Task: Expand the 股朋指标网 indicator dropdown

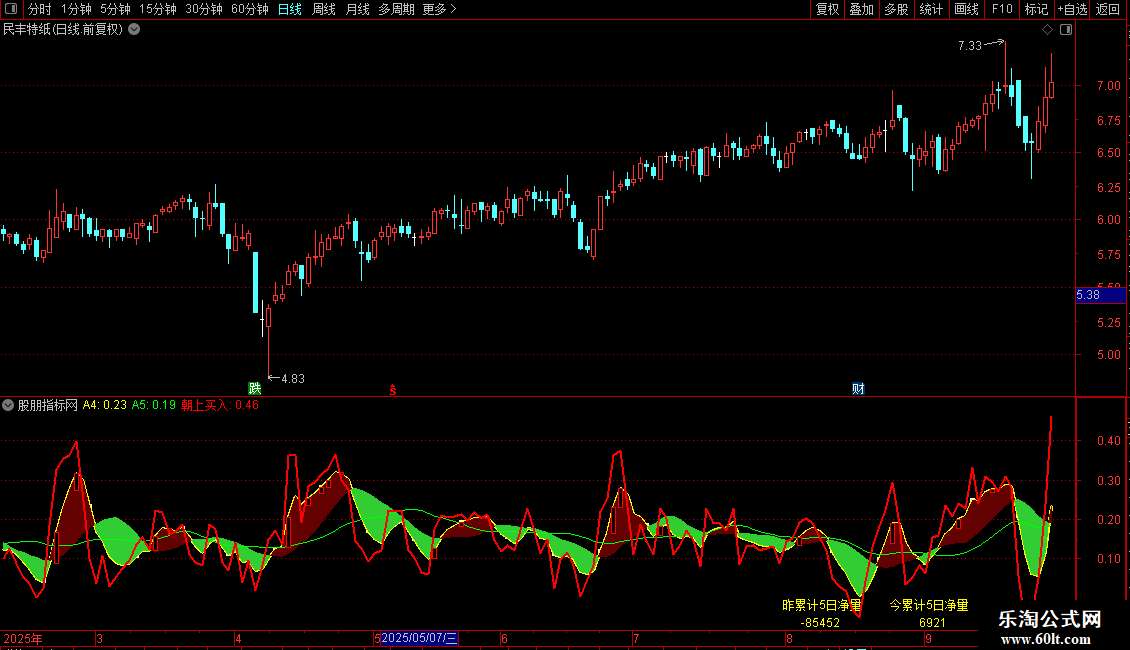Action: (x=8, y=405)
